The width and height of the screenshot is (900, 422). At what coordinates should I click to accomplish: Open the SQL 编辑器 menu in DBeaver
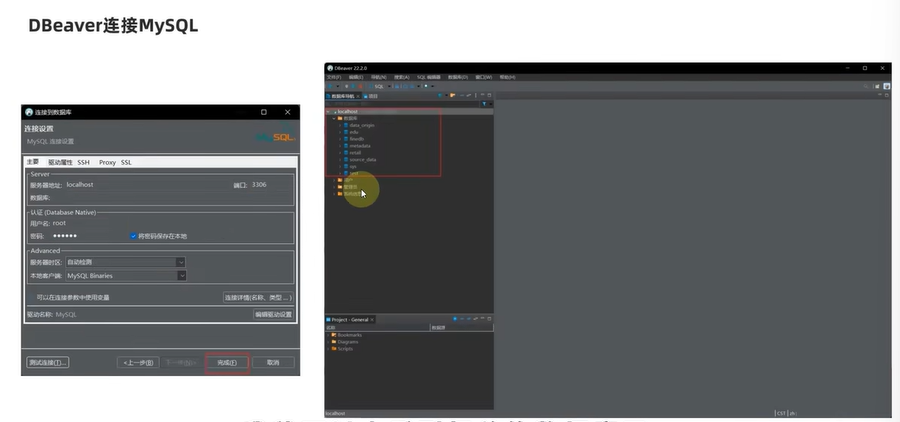(x=429, y=77)
